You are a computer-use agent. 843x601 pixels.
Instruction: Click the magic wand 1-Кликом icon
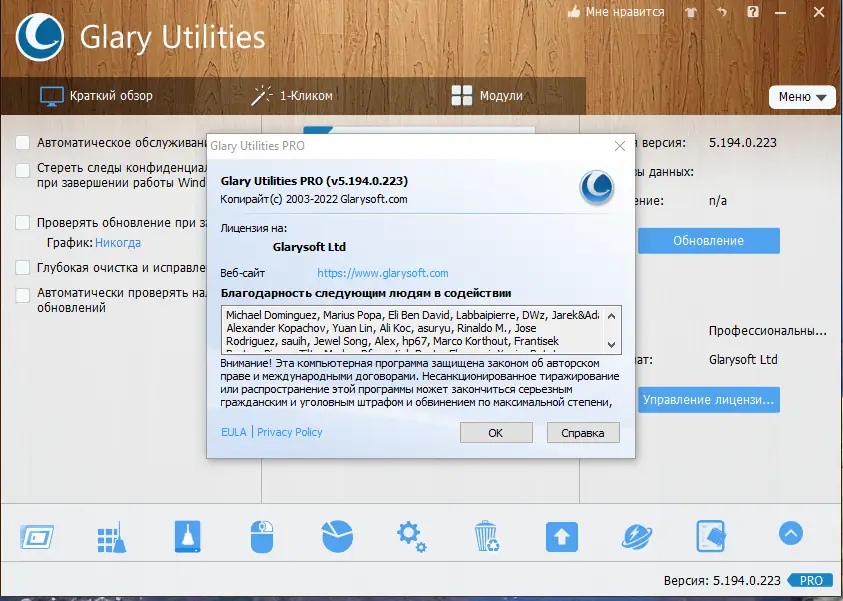coord(261,96)
